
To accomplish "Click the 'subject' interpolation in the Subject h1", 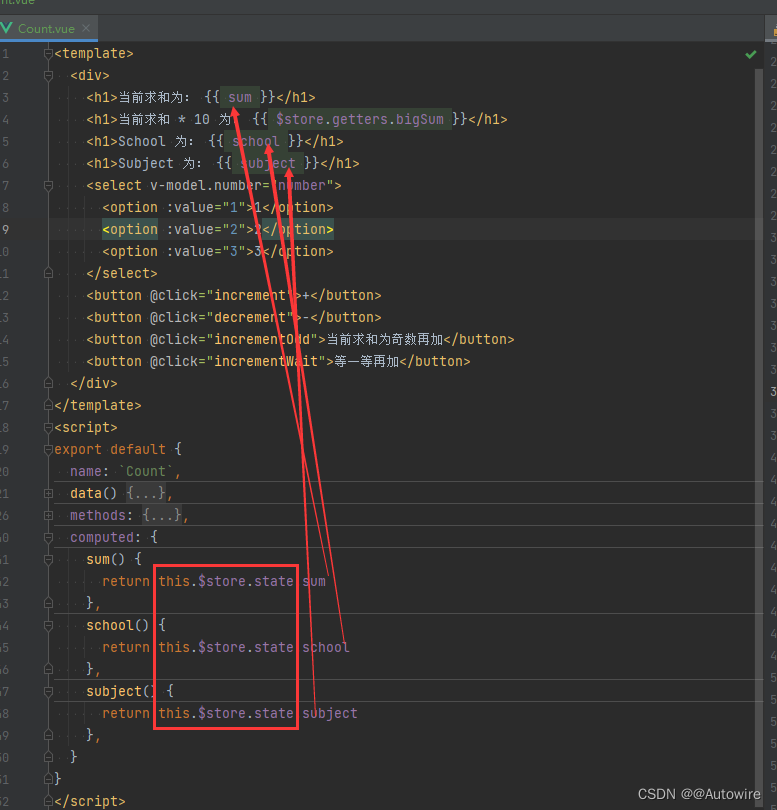I will pos(268,163).
